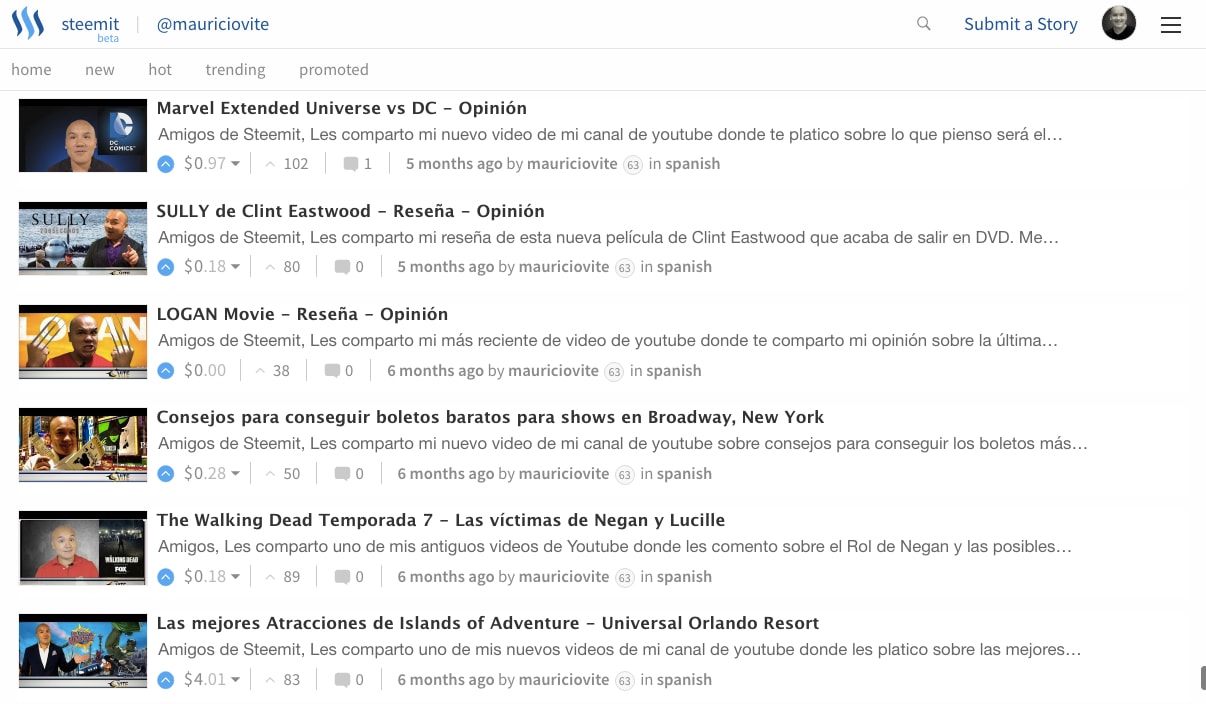1206x704 pixels.
Task: Open Las mejores Atracciones post title
Action: point(488,623)
